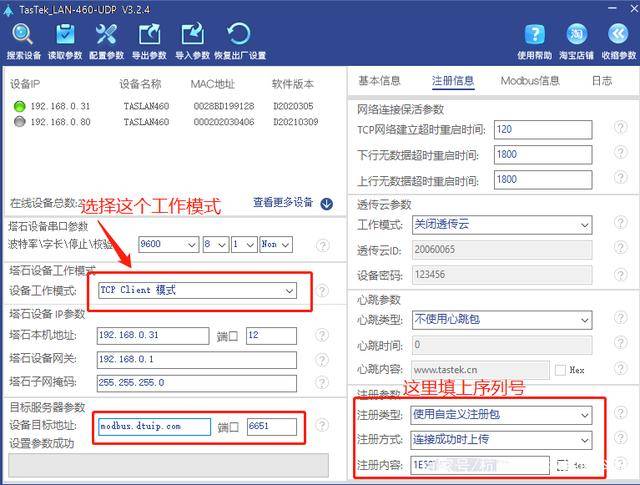
Task: Click the 塔石设备网关 input field
Action: click(197, 360)
